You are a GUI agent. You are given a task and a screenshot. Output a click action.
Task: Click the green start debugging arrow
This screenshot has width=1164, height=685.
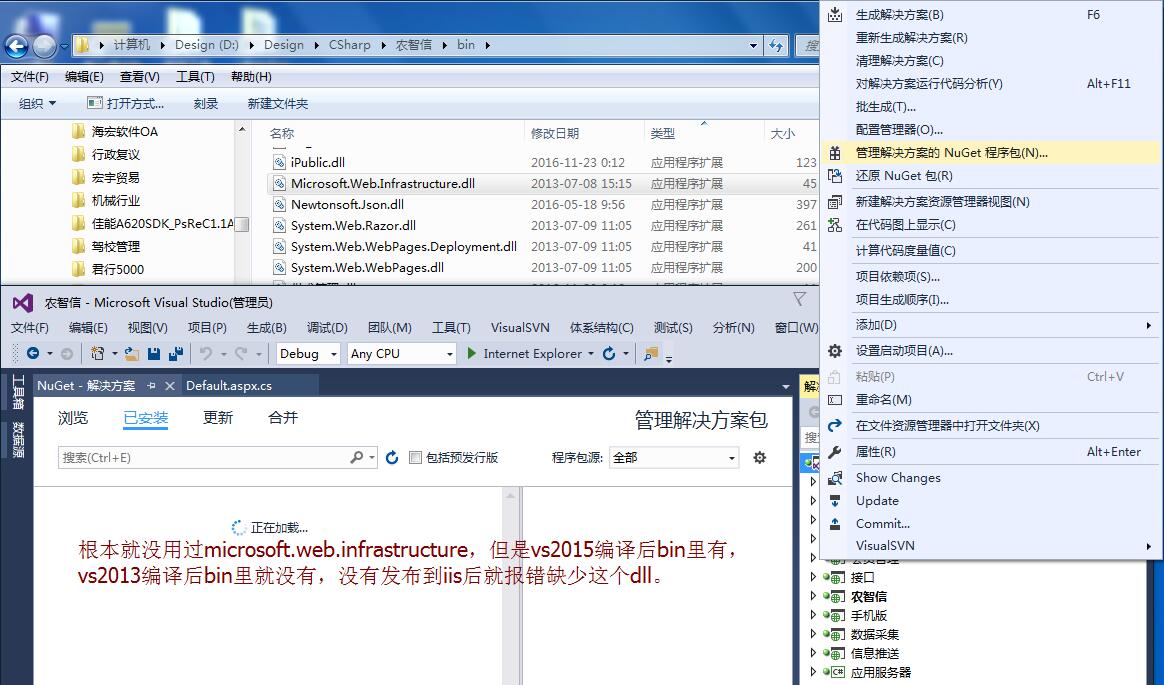pyautogui.click(x=471, y=353)
